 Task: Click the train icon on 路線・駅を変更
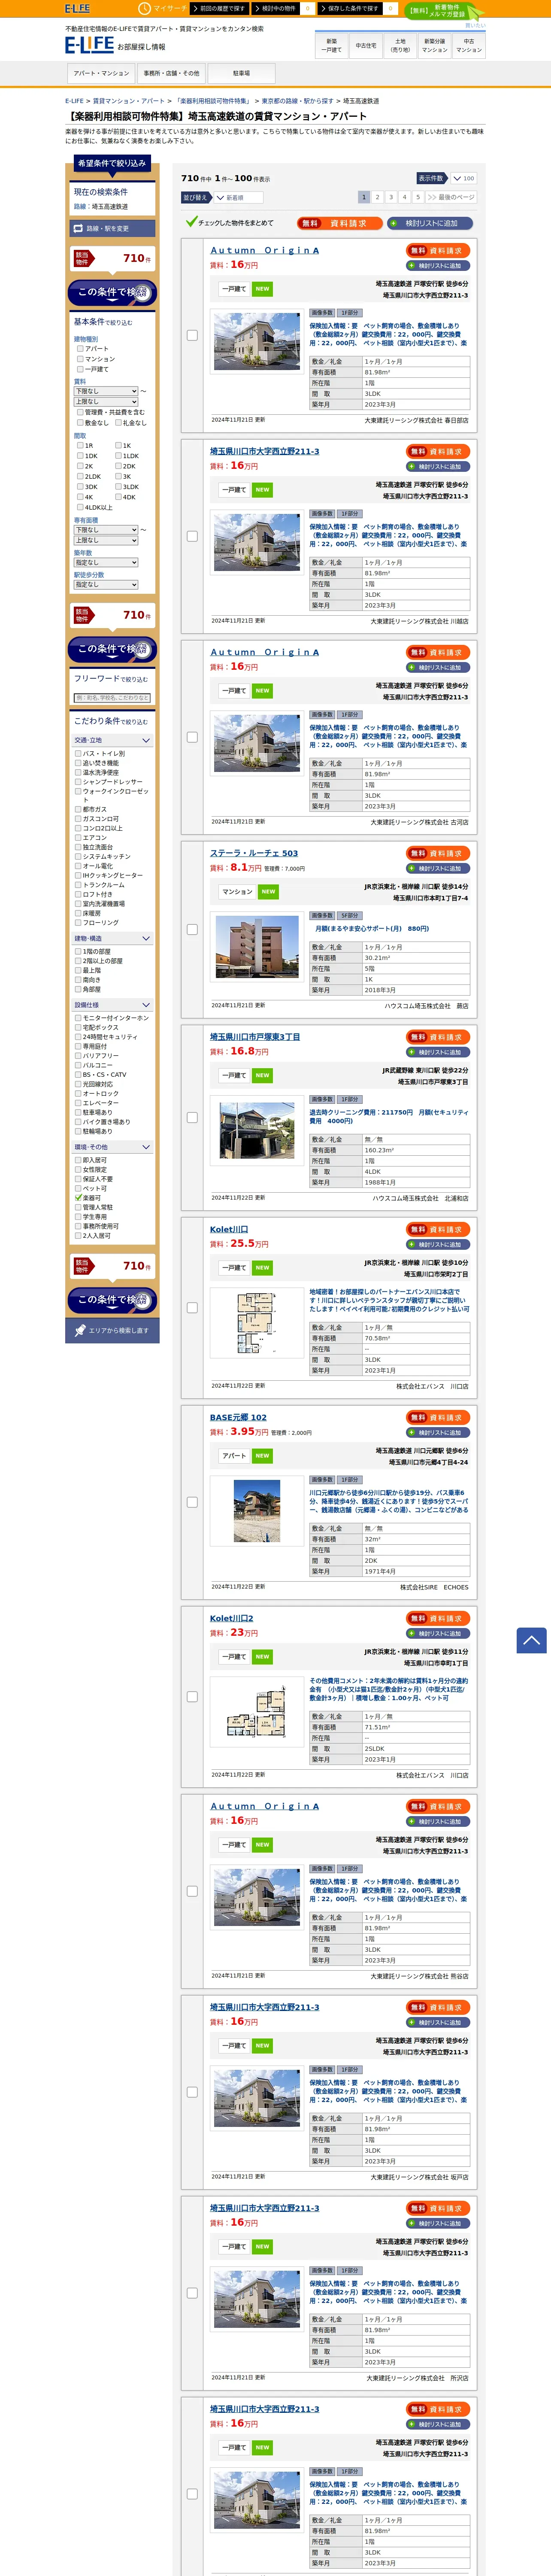pos(78,228)
